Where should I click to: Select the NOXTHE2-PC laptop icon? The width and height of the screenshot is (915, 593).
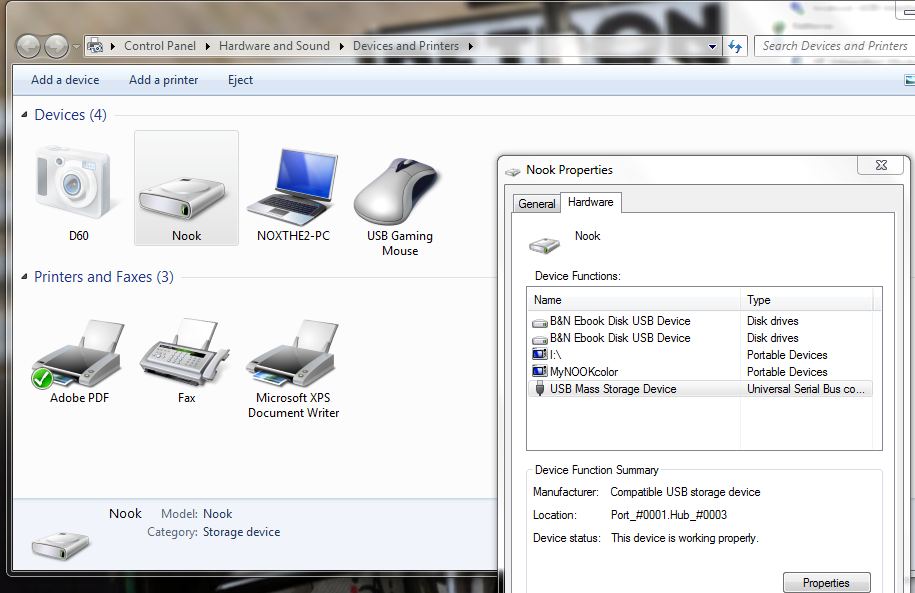pyautogui.click(x=292, y=187)
